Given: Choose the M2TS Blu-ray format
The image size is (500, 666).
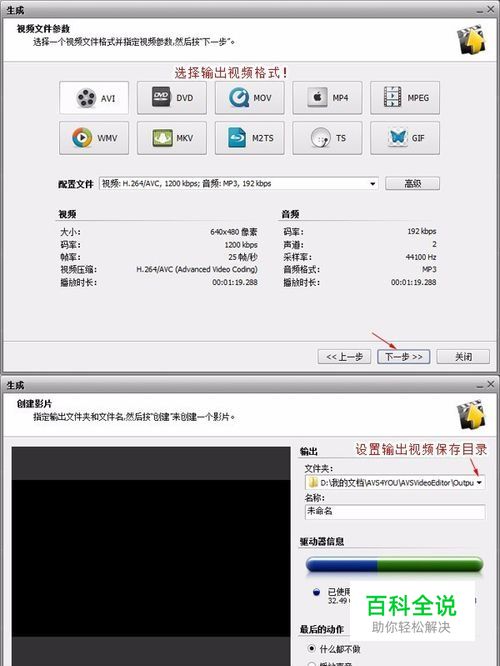Looking at the screenshot, I should click(x=249, y=138).
